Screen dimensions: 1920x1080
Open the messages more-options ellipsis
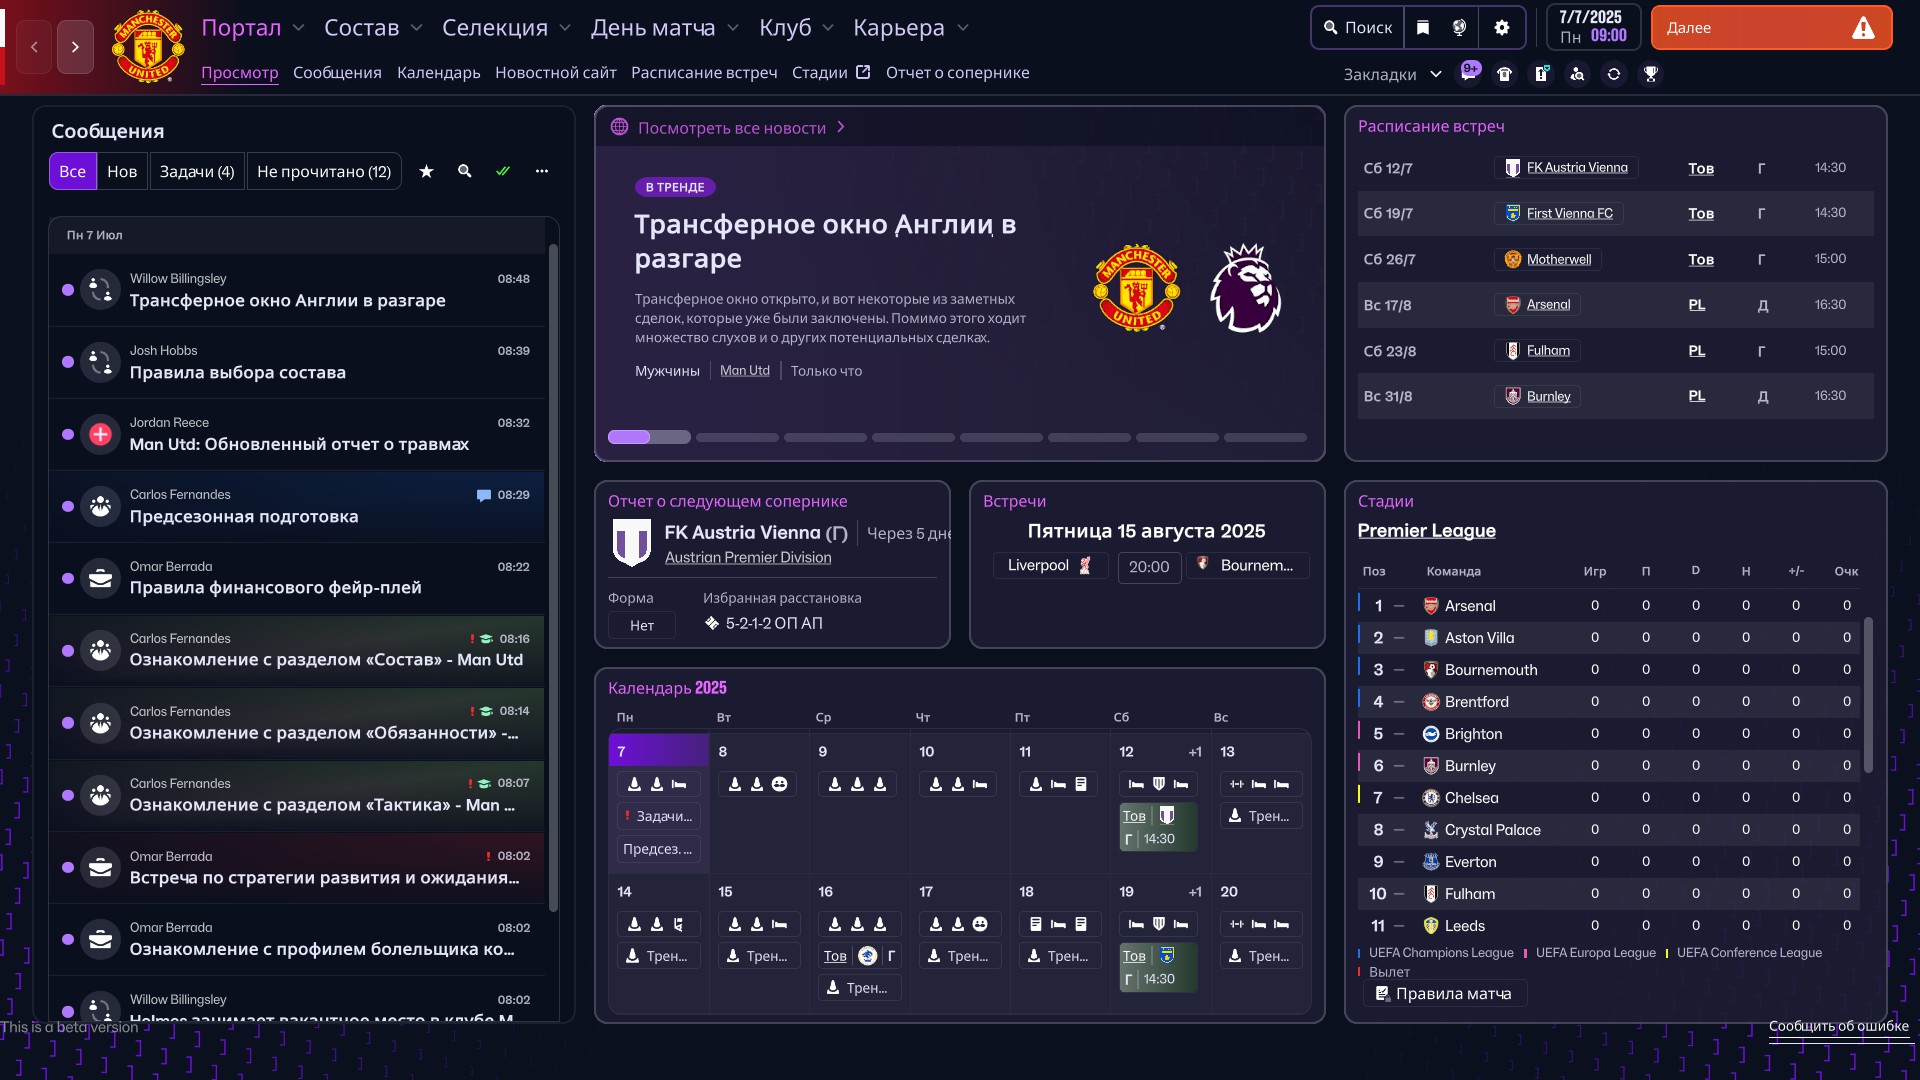(542, 171)
